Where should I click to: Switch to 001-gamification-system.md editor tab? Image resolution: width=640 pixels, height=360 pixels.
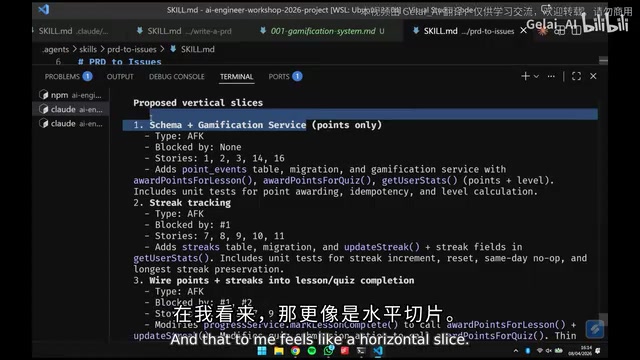click(324, 31)
